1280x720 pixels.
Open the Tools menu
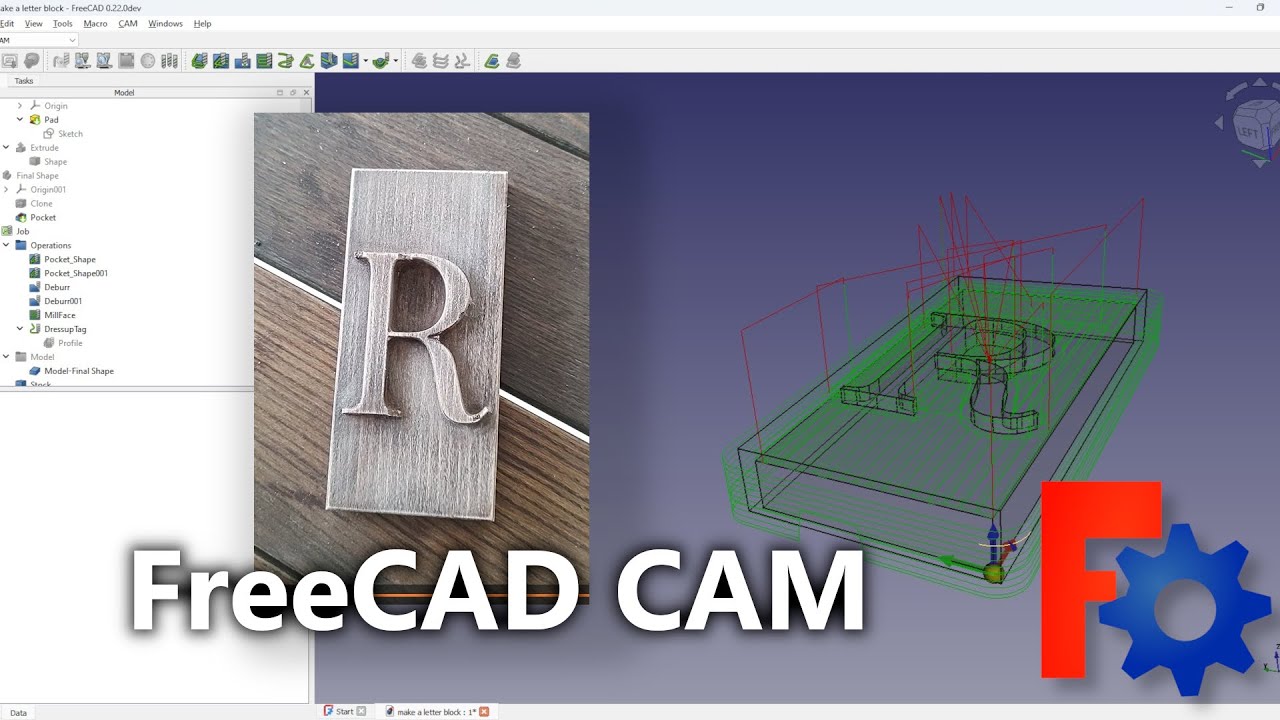click(62, 23)
